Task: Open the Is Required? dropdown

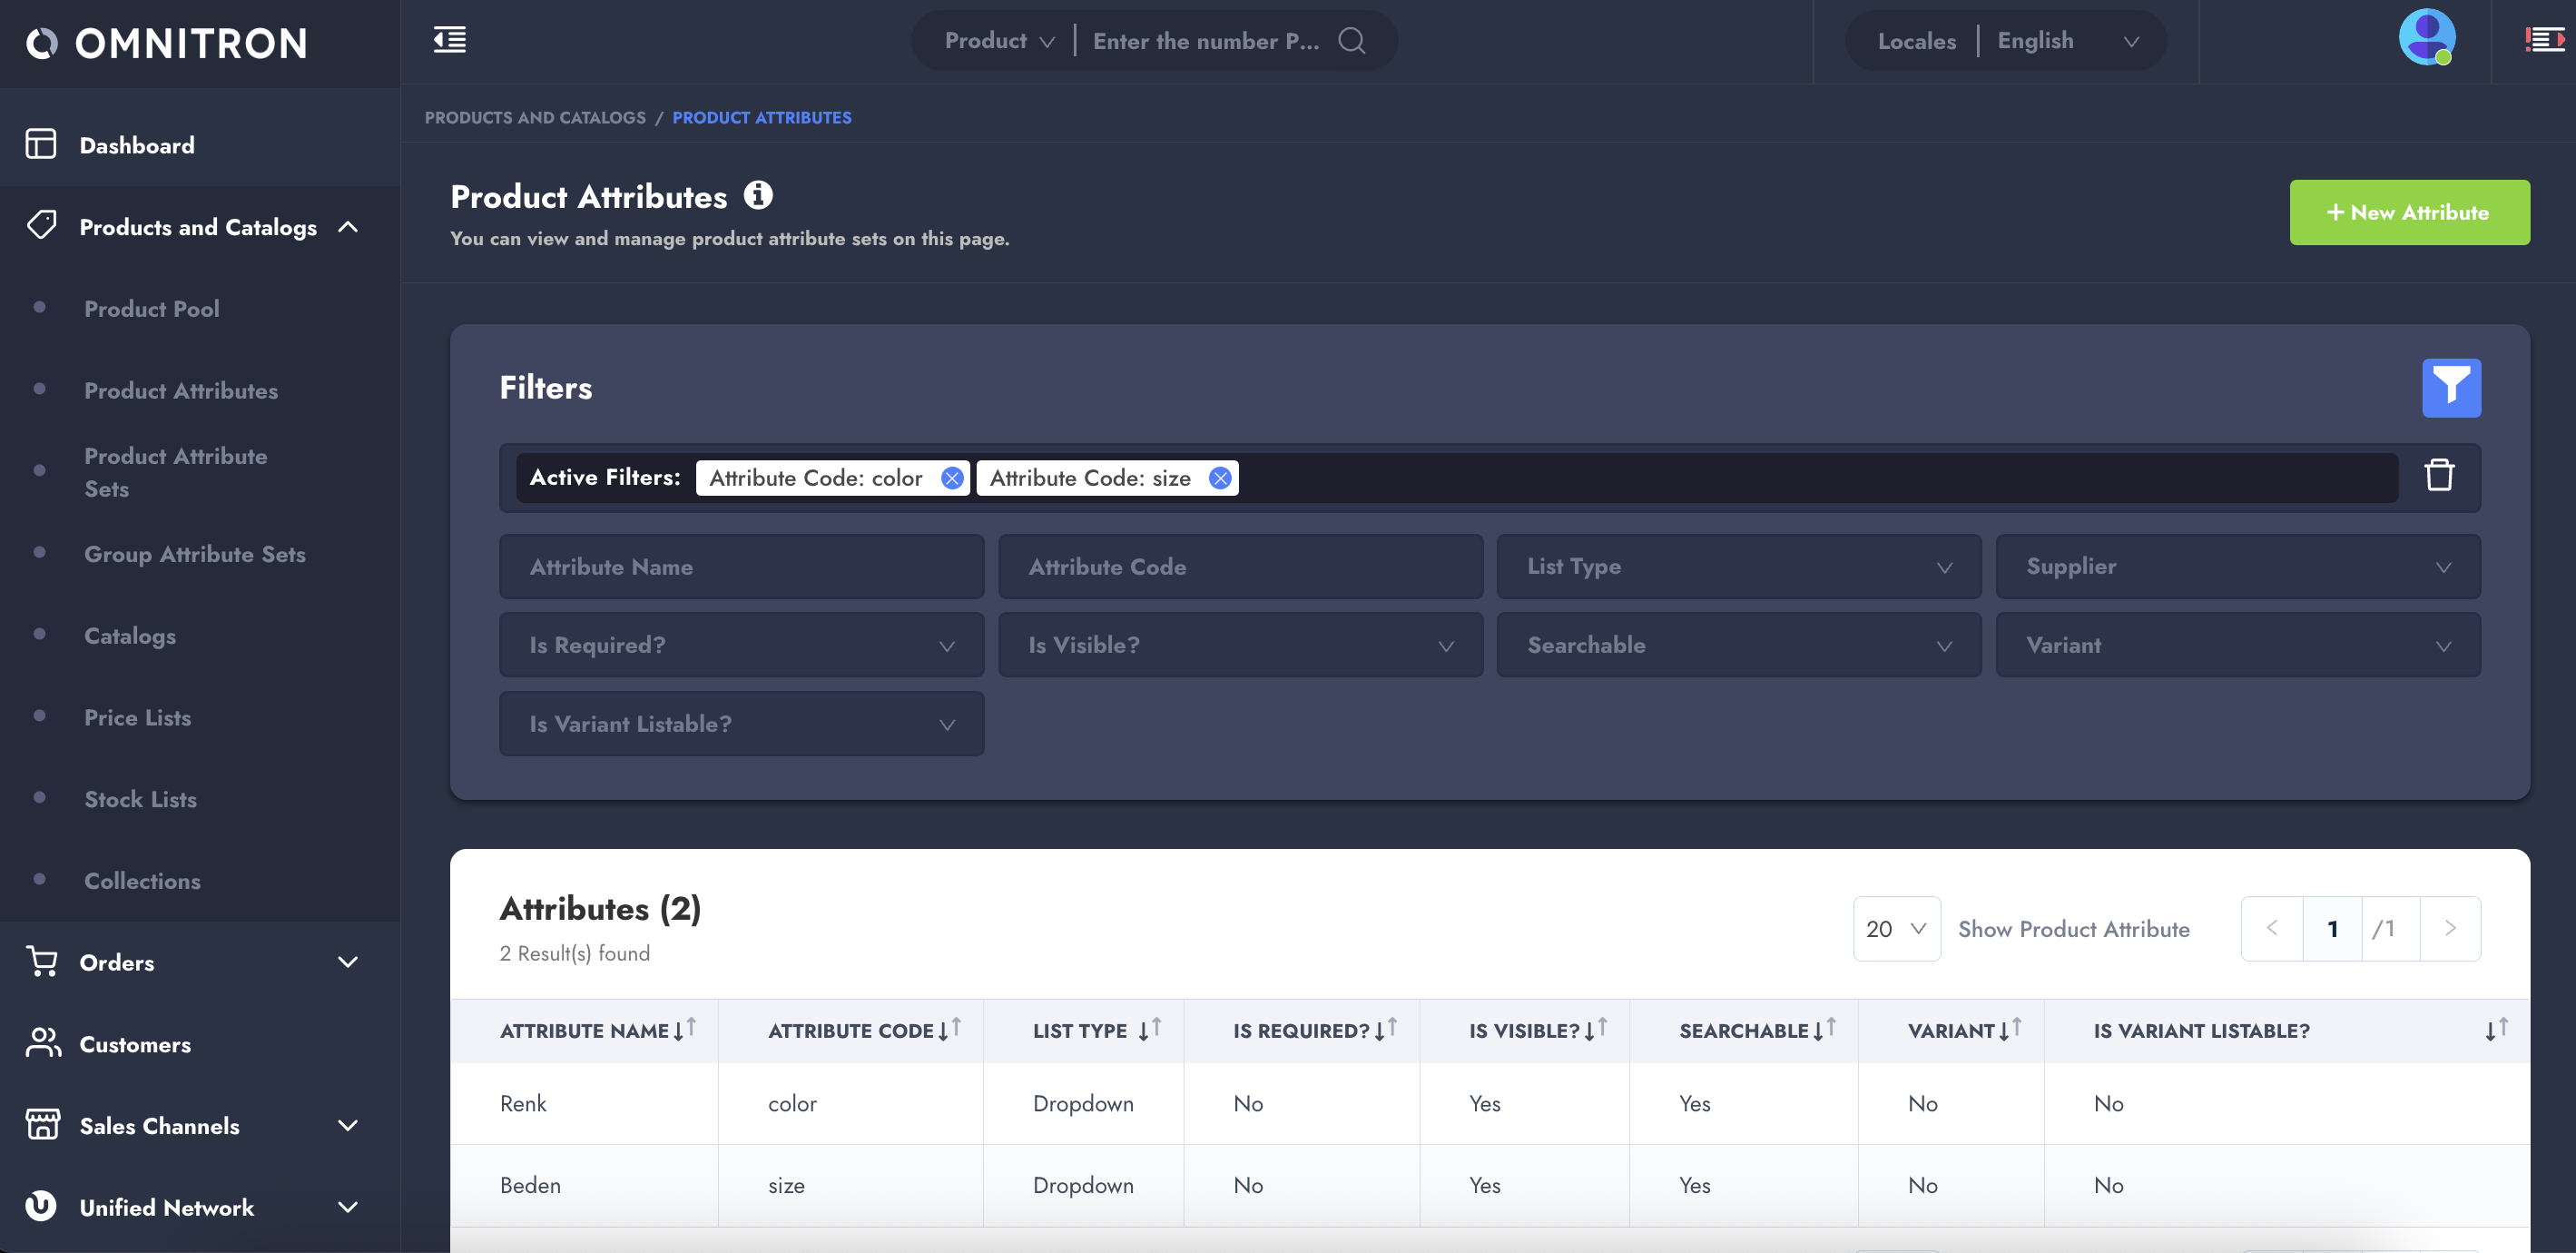Action: pyautogui.click(x=741, y=645)
